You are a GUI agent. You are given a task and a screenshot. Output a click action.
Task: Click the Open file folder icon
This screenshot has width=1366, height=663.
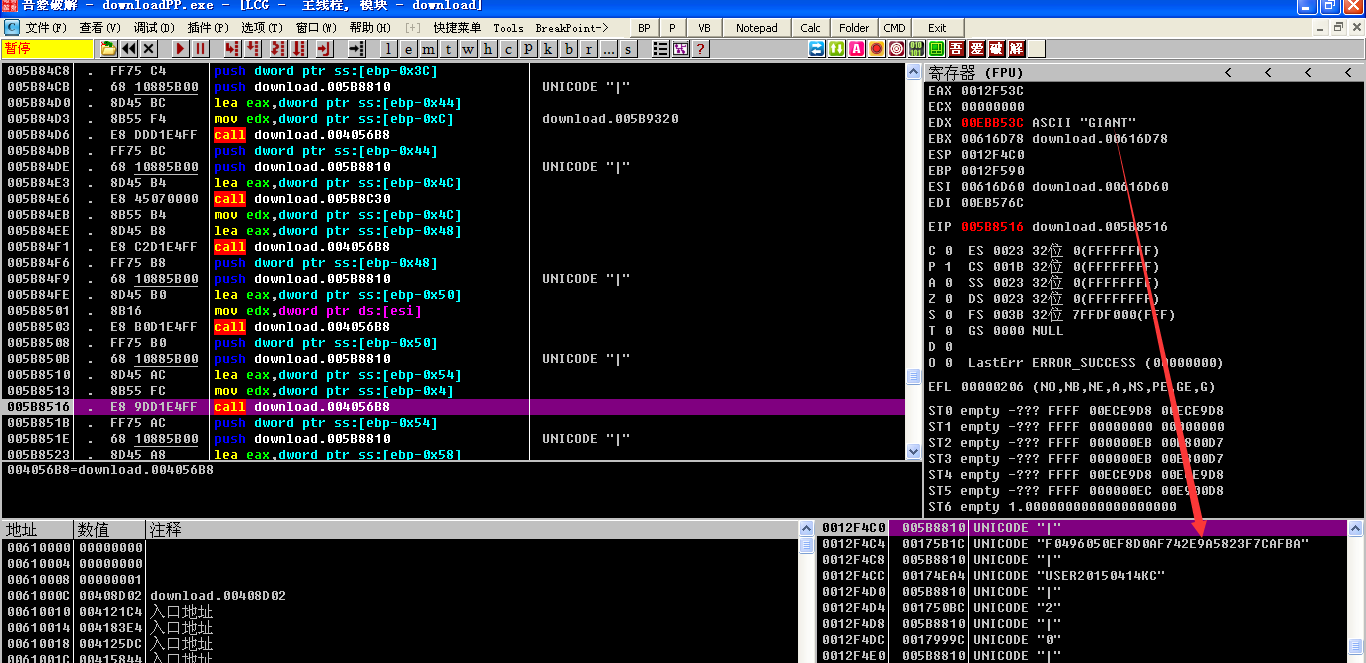click(108, 48)
